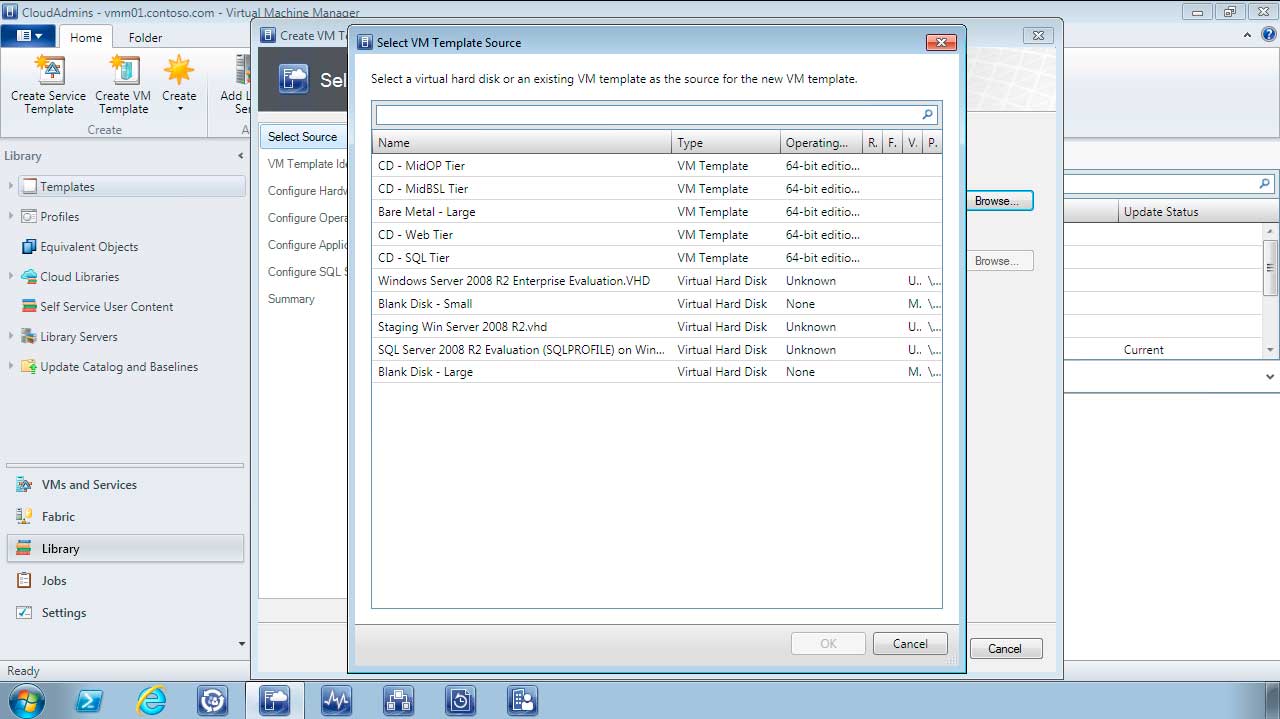Launch PowerShell from the taskbar
The image size is (1280, 719).
point(89,701)
